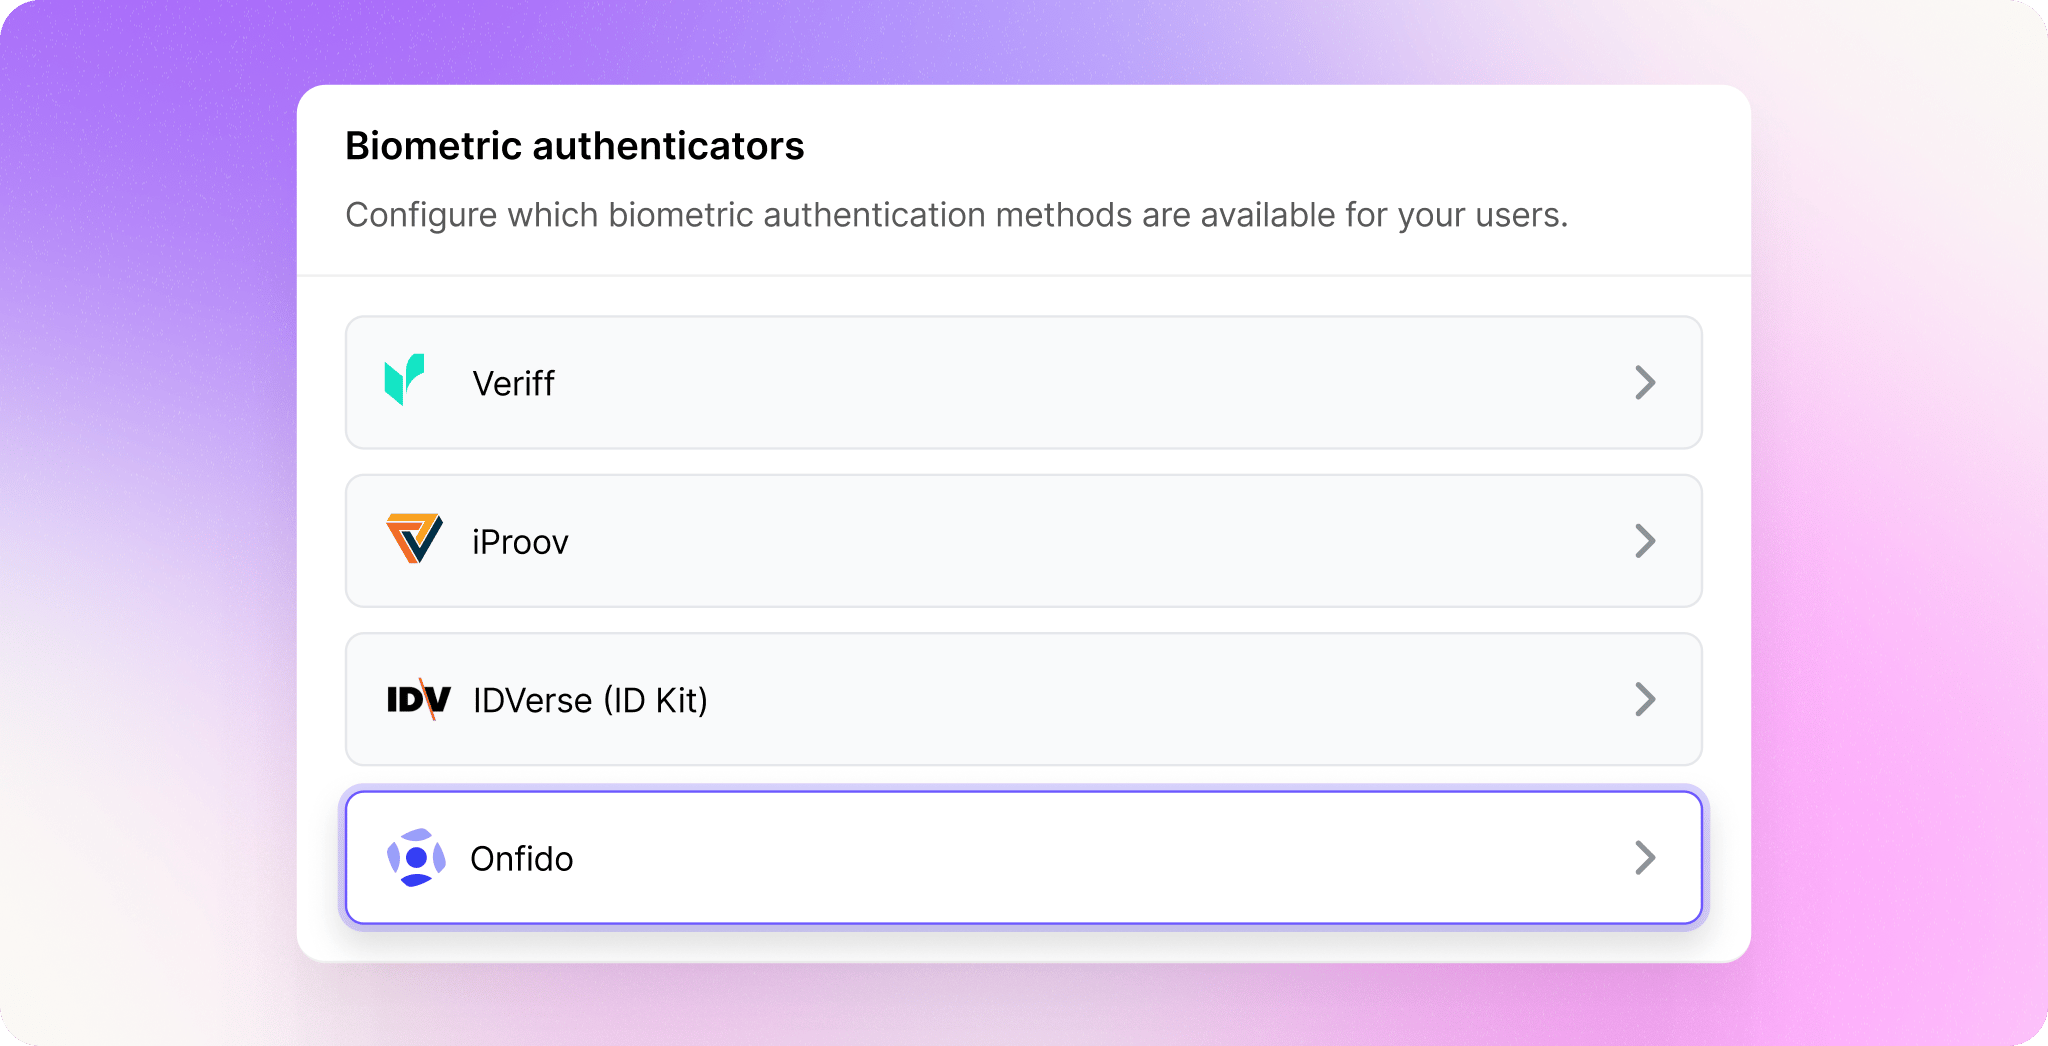Open IDVerse (ID Kit) chevron arrow
This screenshot has height=1046, width=2048.
tap(1645, 699)
